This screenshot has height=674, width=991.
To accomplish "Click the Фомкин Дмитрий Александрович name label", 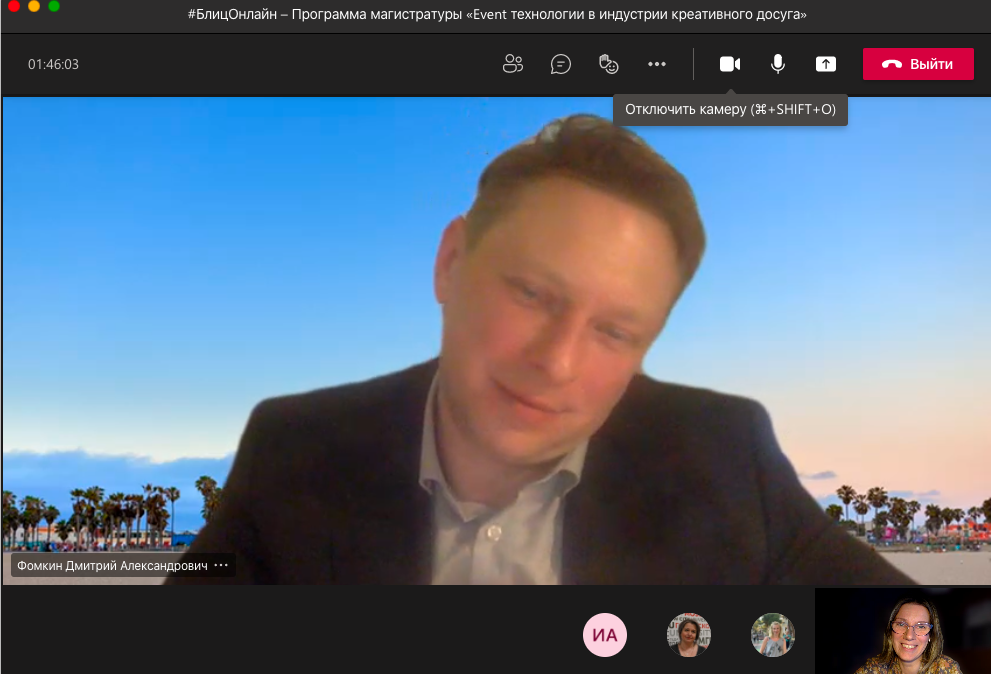I will click(110, 565).
